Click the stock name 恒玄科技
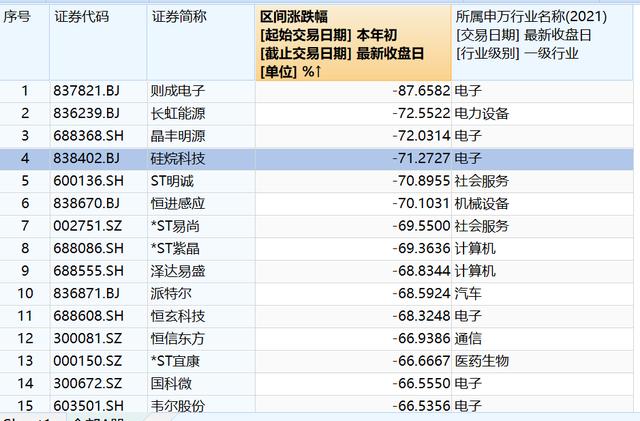The image size is (640, 421). pyautogui.click(x=178, y=316)
